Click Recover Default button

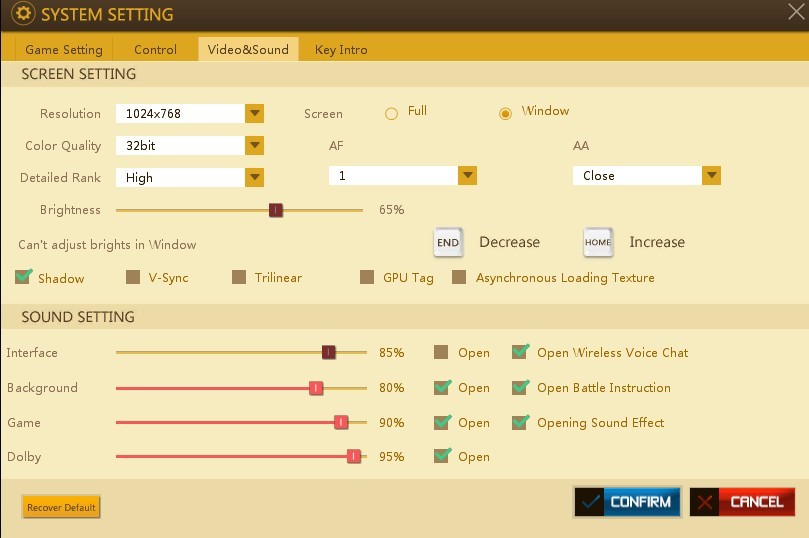(x=61, y=507)
